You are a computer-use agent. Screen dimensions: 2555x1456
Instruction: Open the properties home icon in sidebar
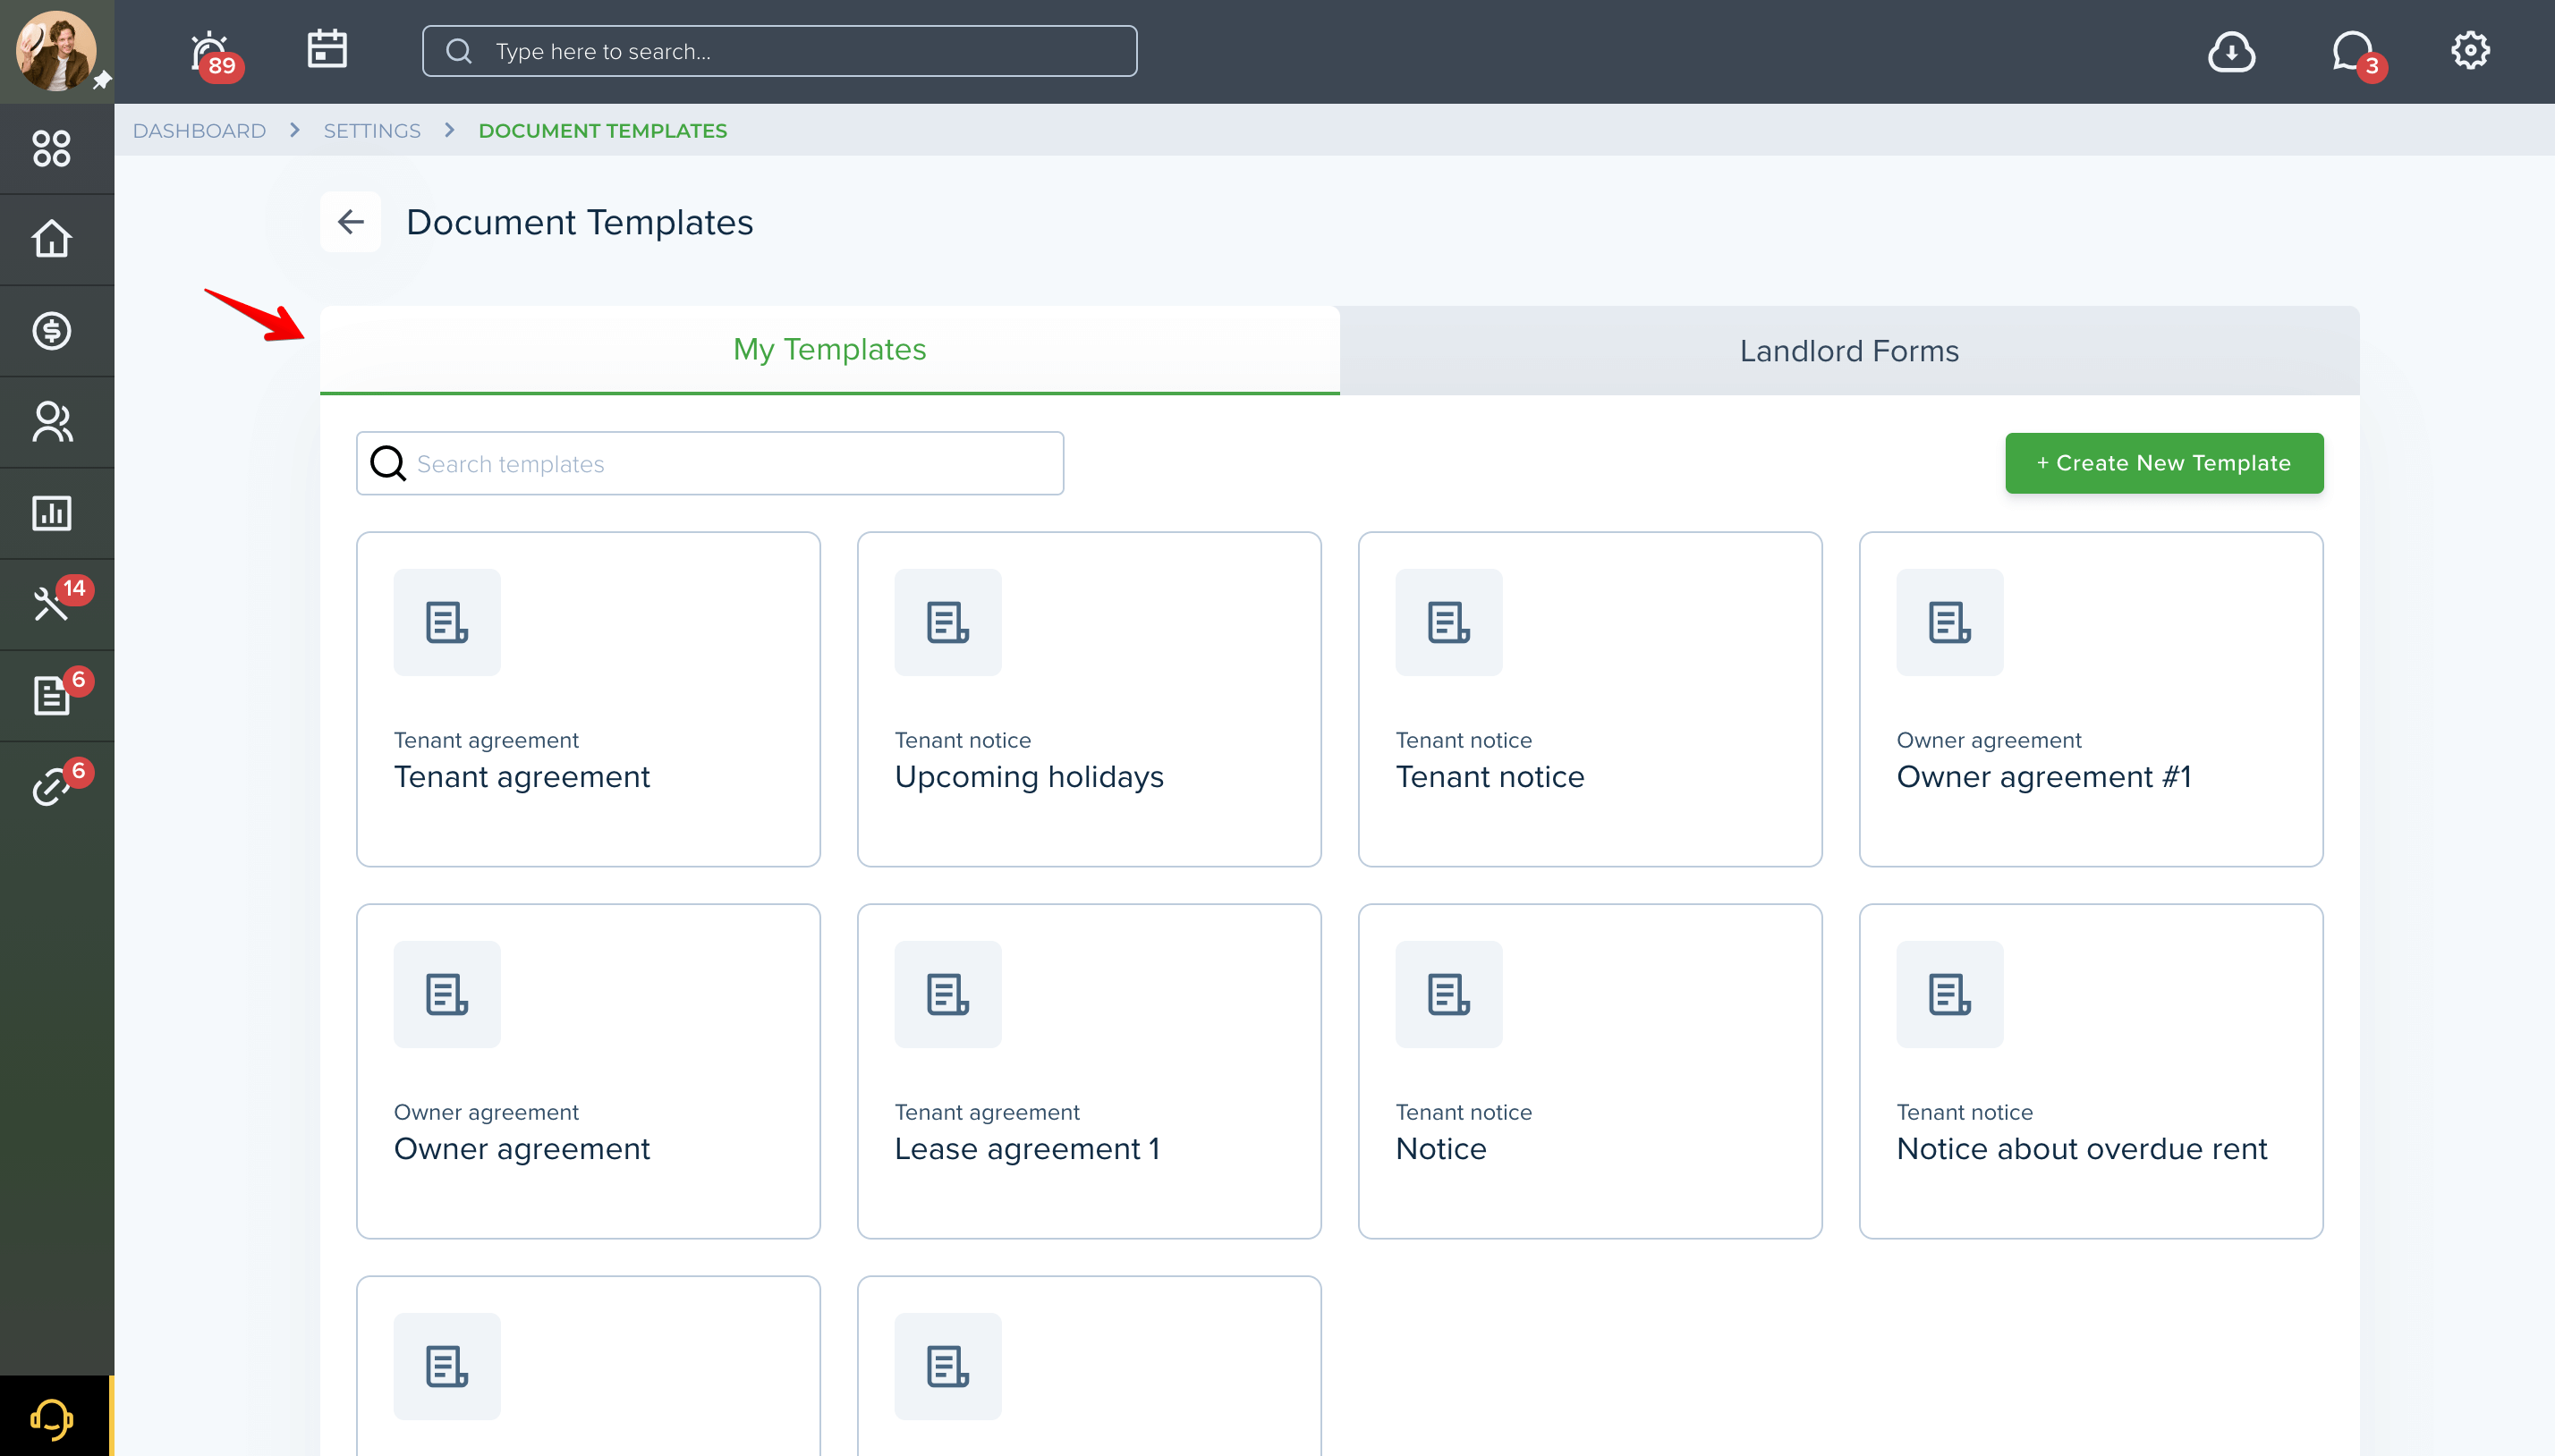[52, 239]
